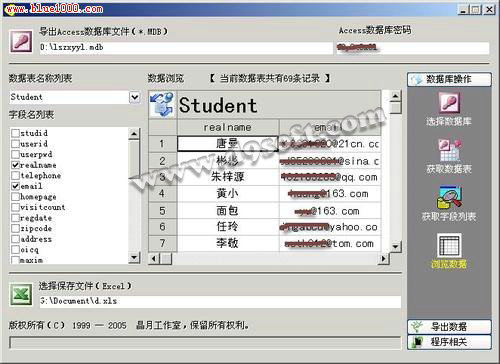Check the userid field checkbox
The height and width of the screenshot is (364, 500).
coord(15,144)
